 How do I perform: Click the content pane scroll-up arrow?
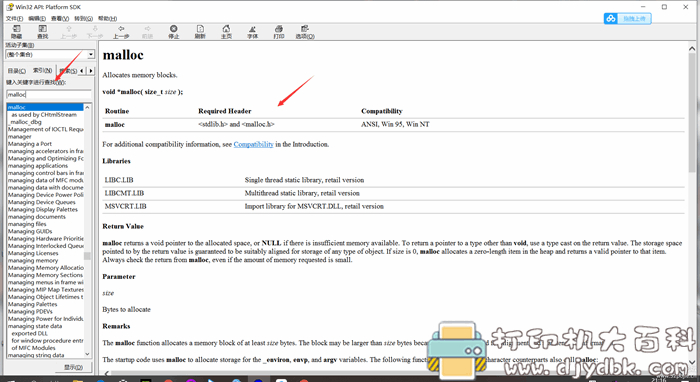pos(692,48)
